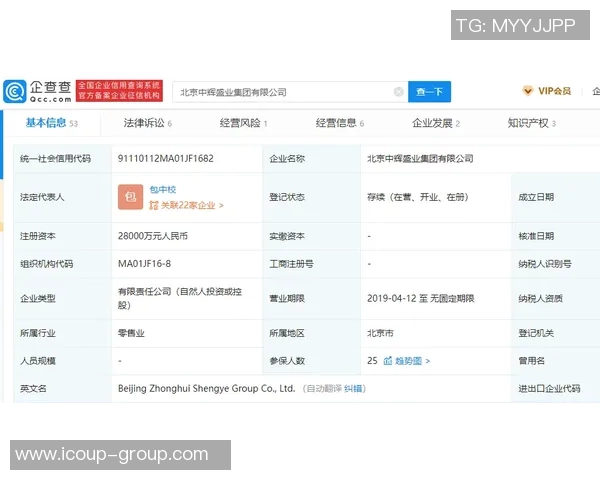This screenshot has width=600, height=480.
Task: Open the 关联22家企业 linked companies icon
Action: point(153,206)
